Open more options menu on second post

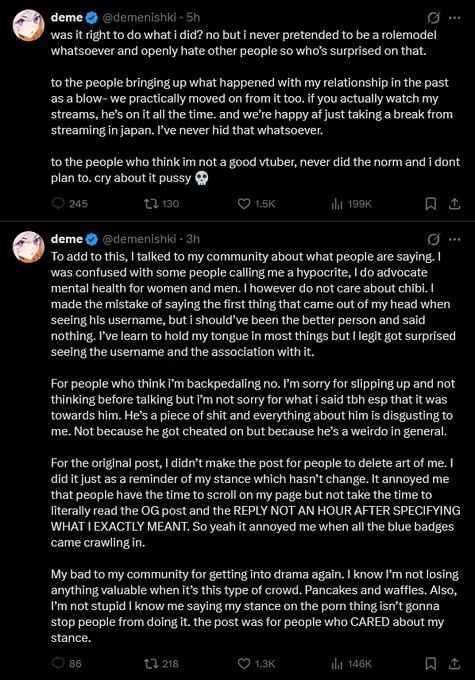coord(454,239)
